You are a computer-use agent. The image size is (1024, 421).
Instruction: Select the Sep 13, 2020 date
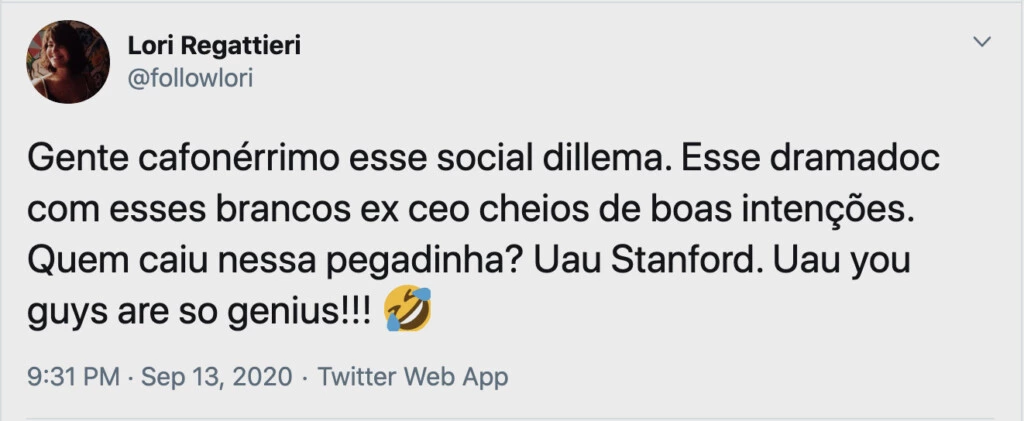216,377
